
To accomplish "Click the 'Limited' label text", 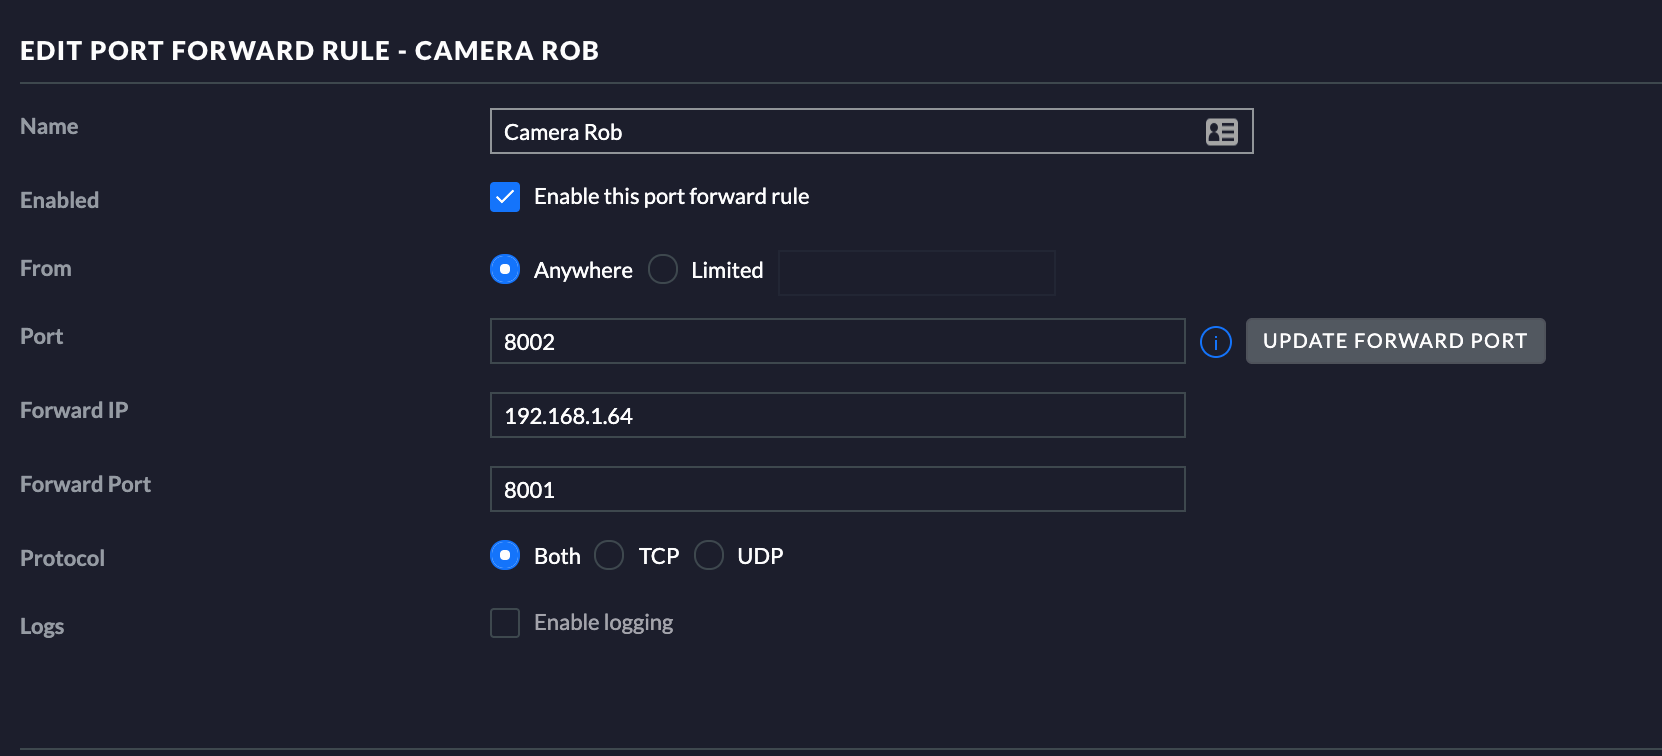I will pos(727,270).
